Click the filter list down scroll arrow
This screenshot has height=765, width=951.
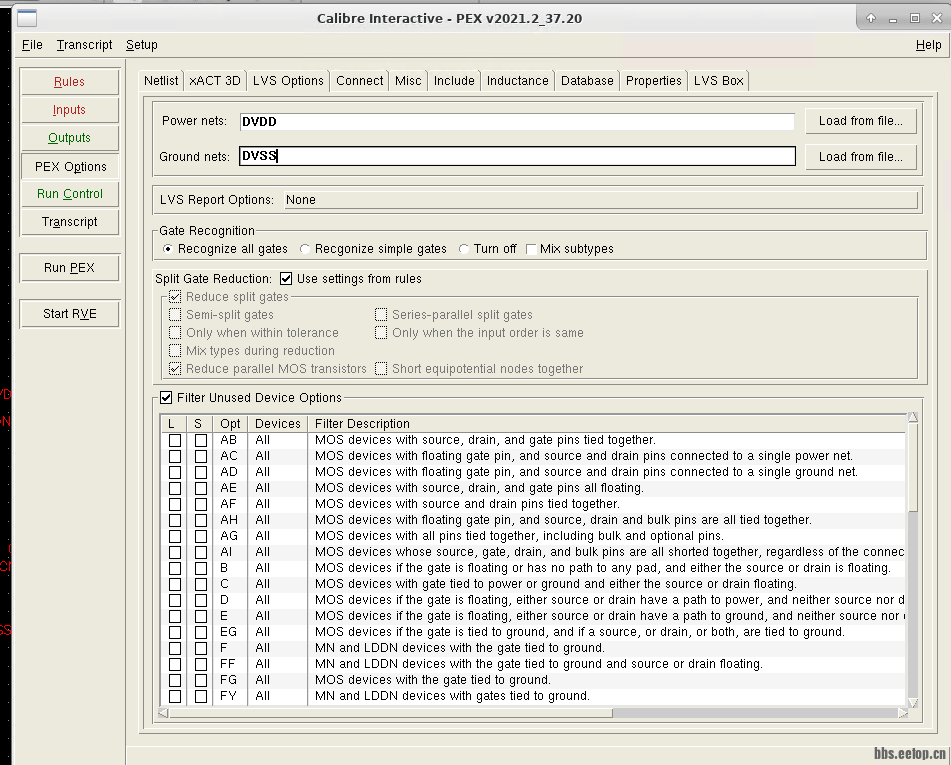click(x=912, y=703)
